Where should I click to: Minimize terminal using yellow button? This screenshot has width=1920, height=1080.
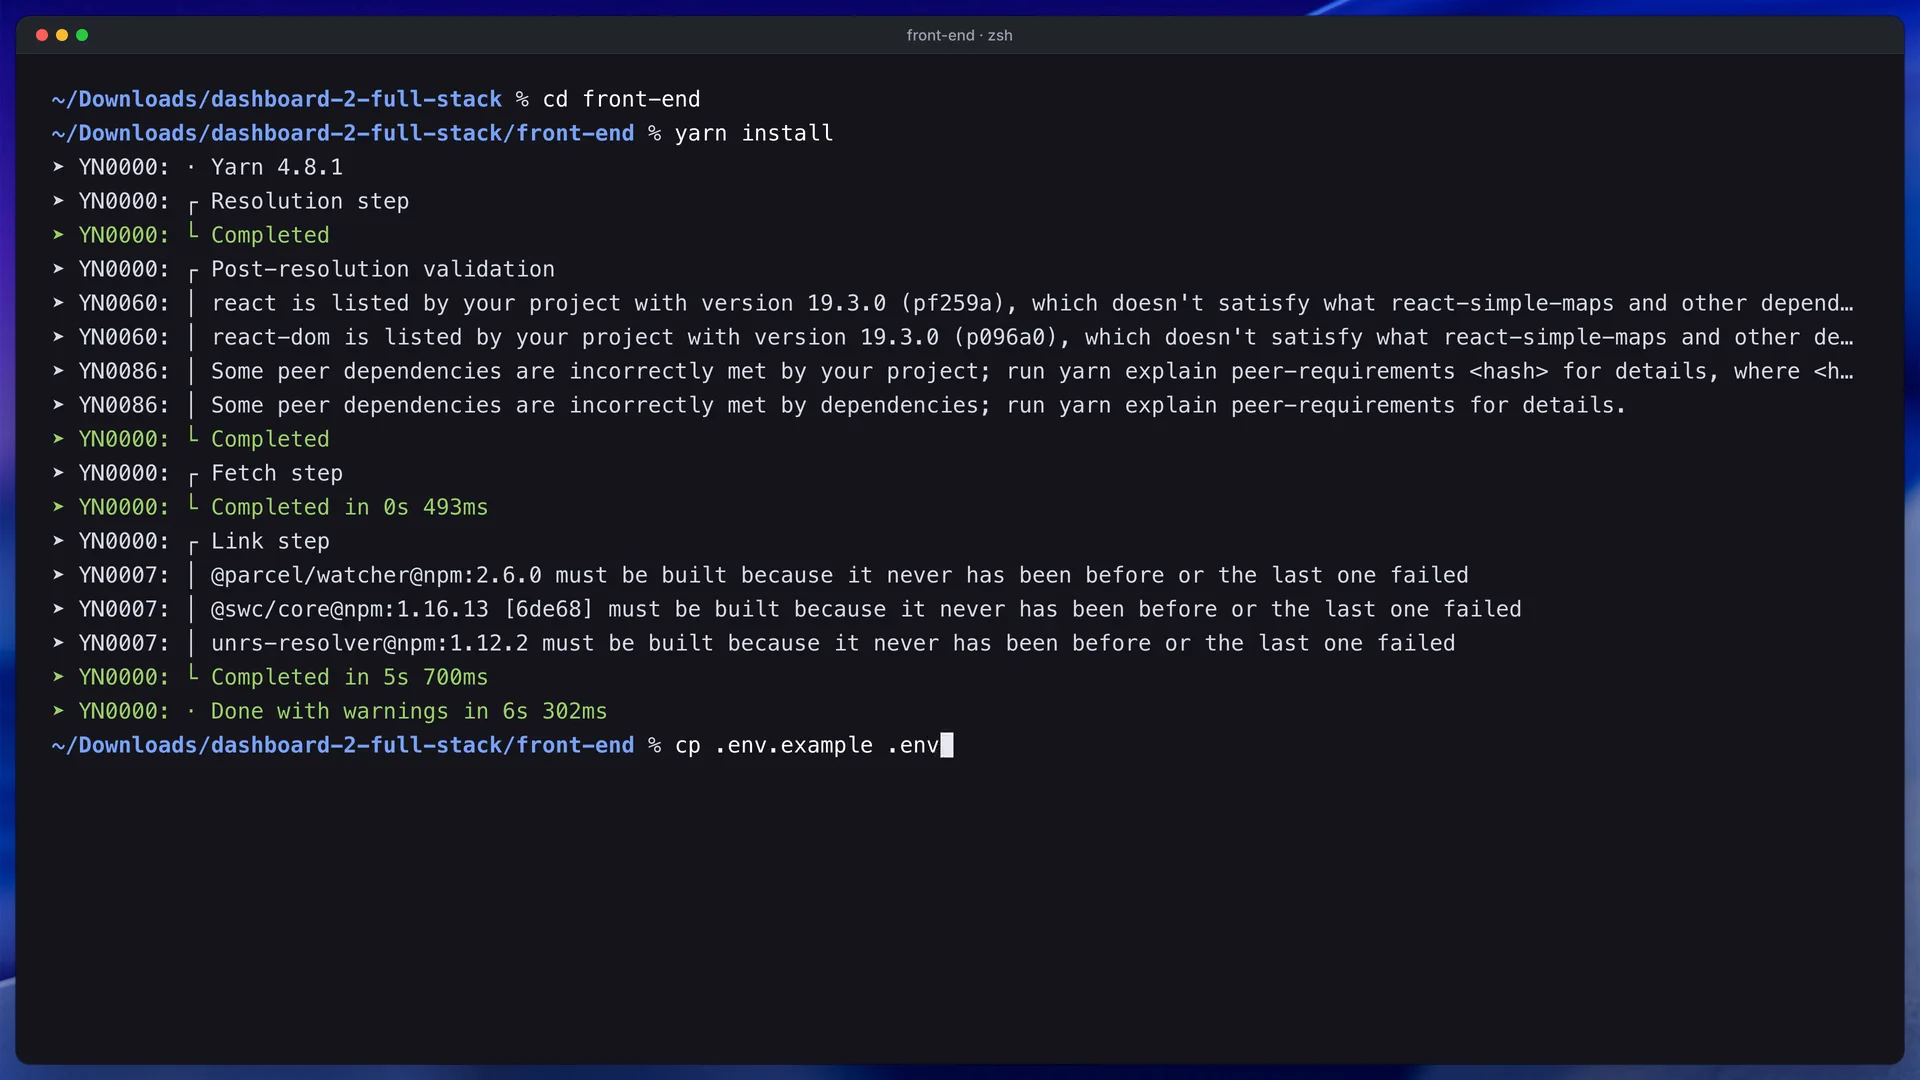pos(62,35)
